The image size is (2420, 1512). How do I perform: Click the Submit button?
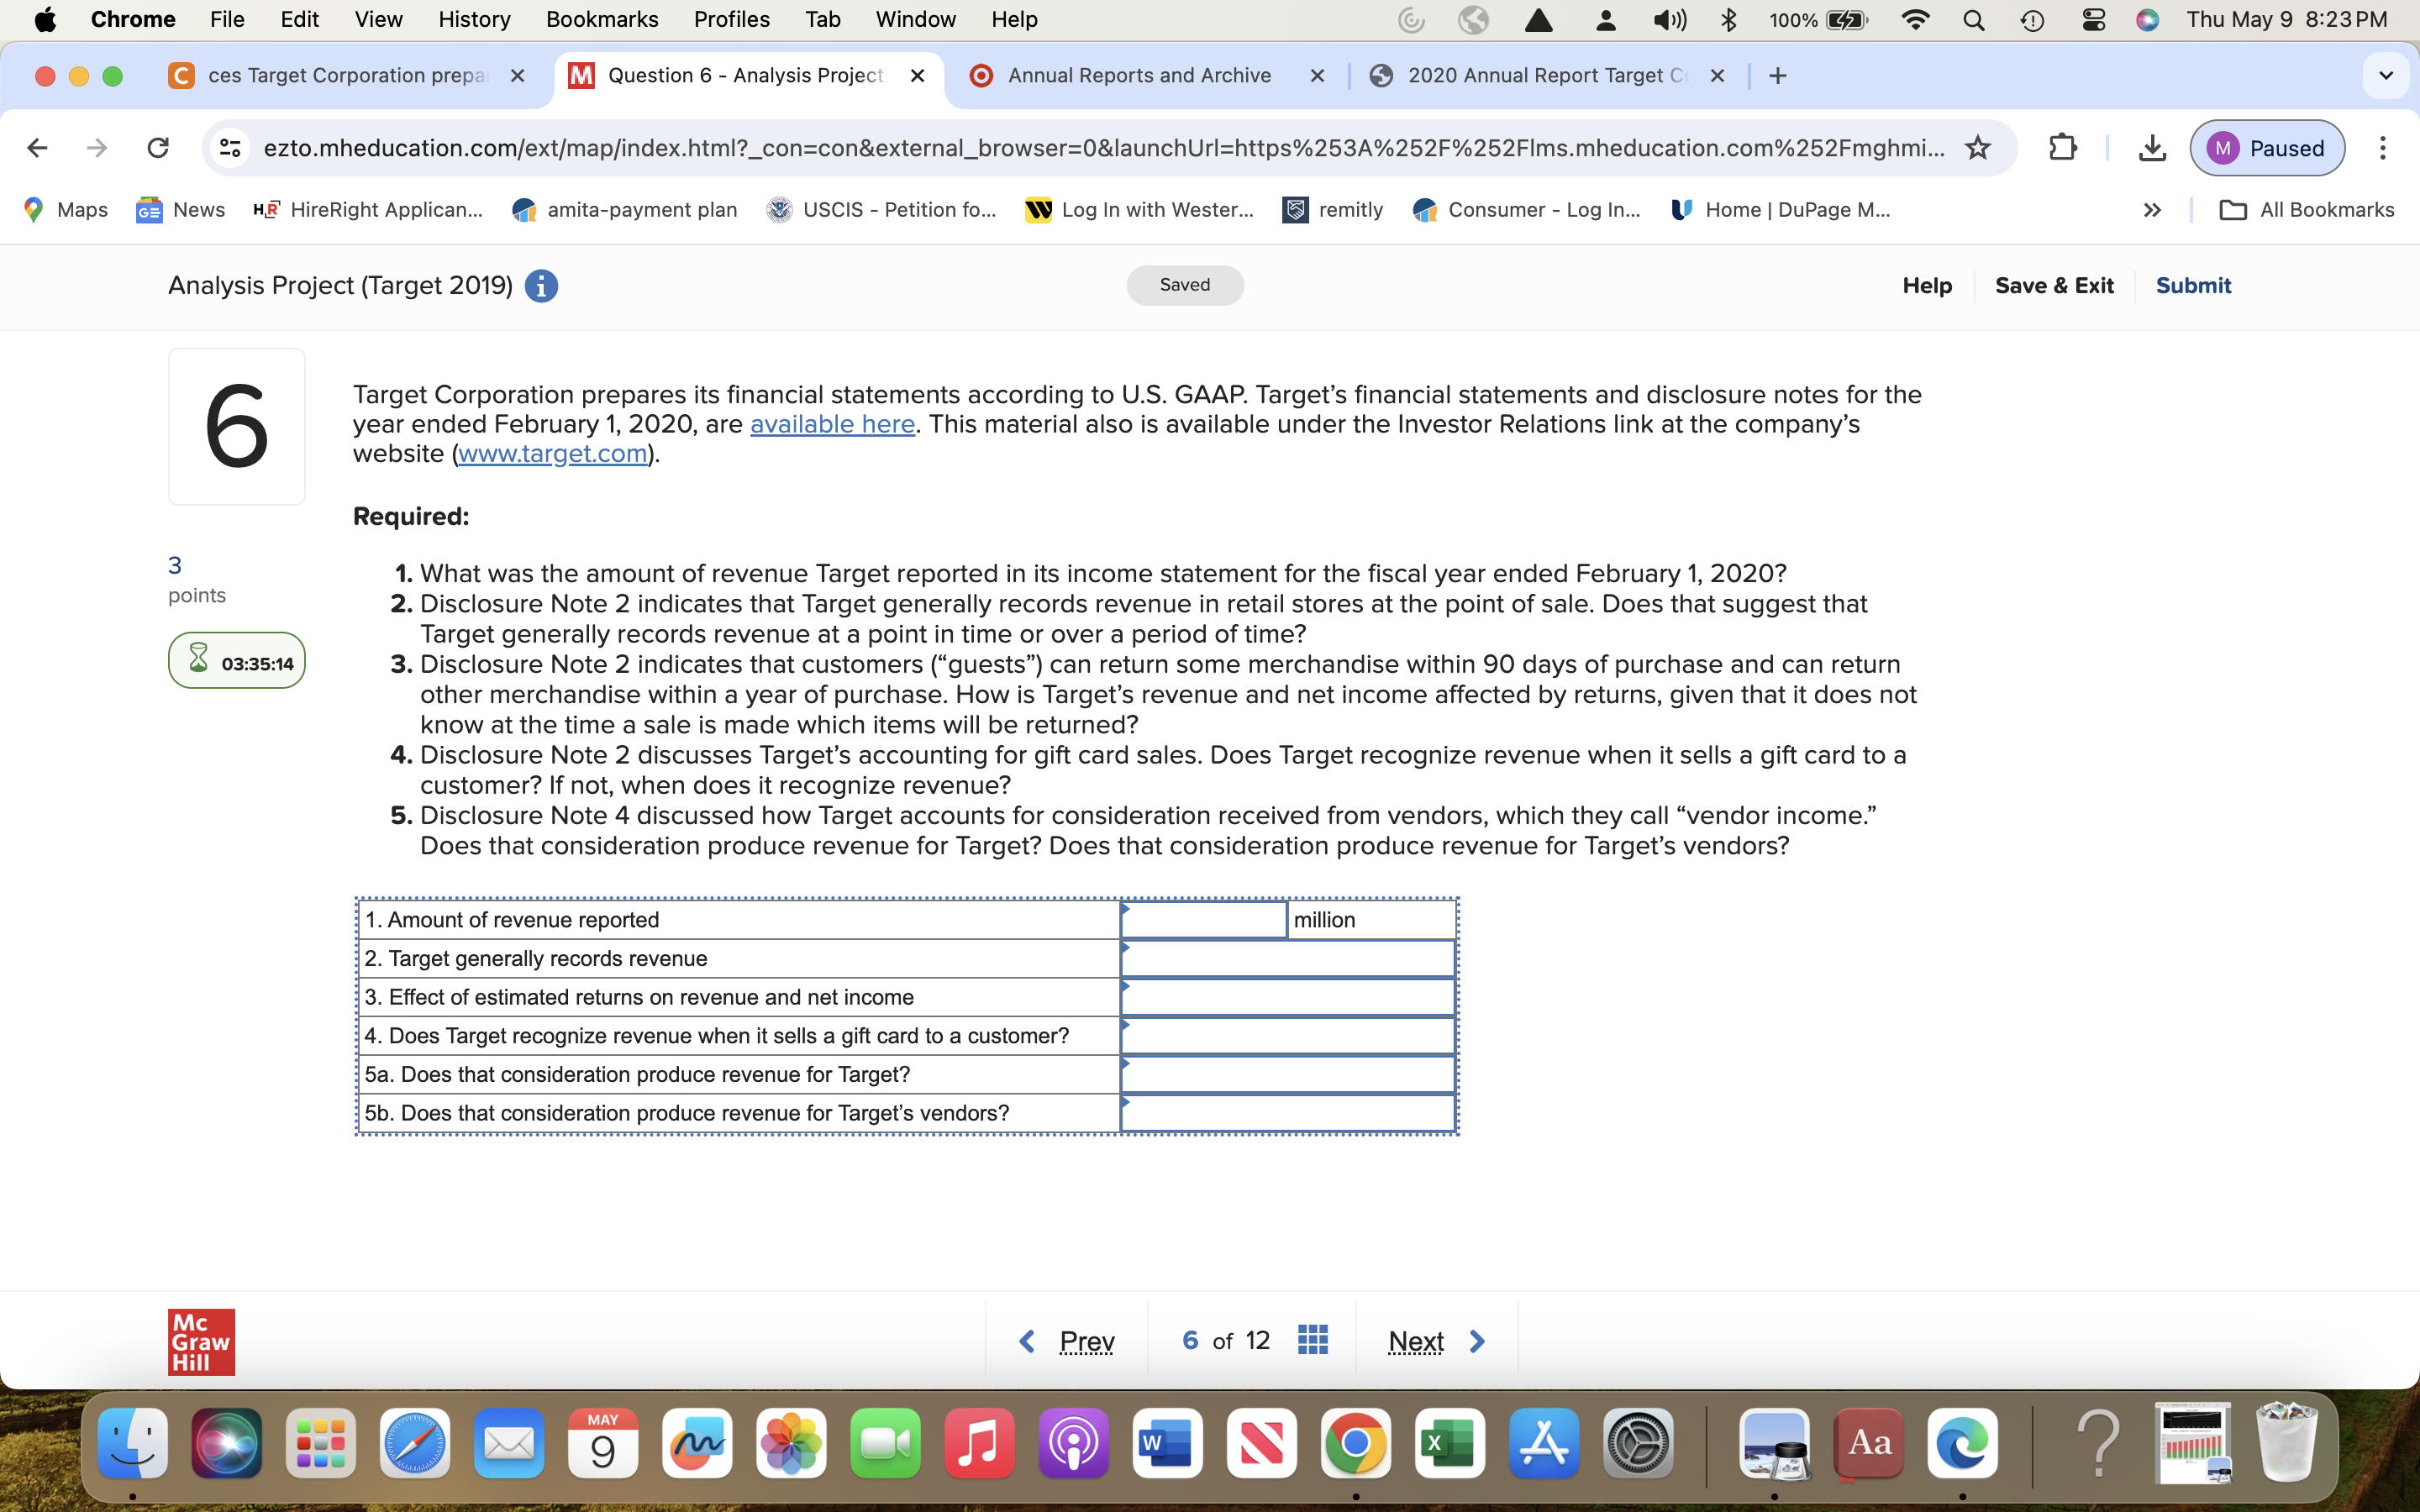click(2193, 286)
